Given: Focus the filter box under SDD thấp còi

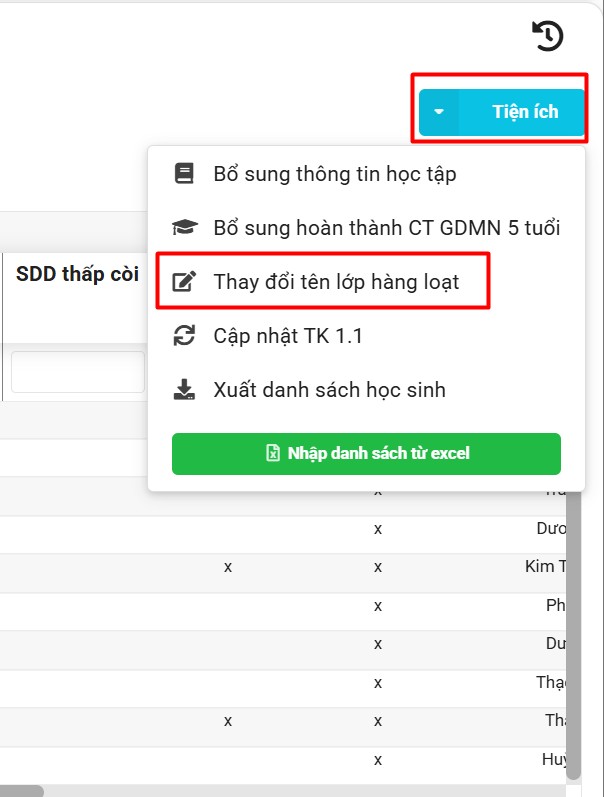Looking at the screenshot, I should click(x=78, y=372).
